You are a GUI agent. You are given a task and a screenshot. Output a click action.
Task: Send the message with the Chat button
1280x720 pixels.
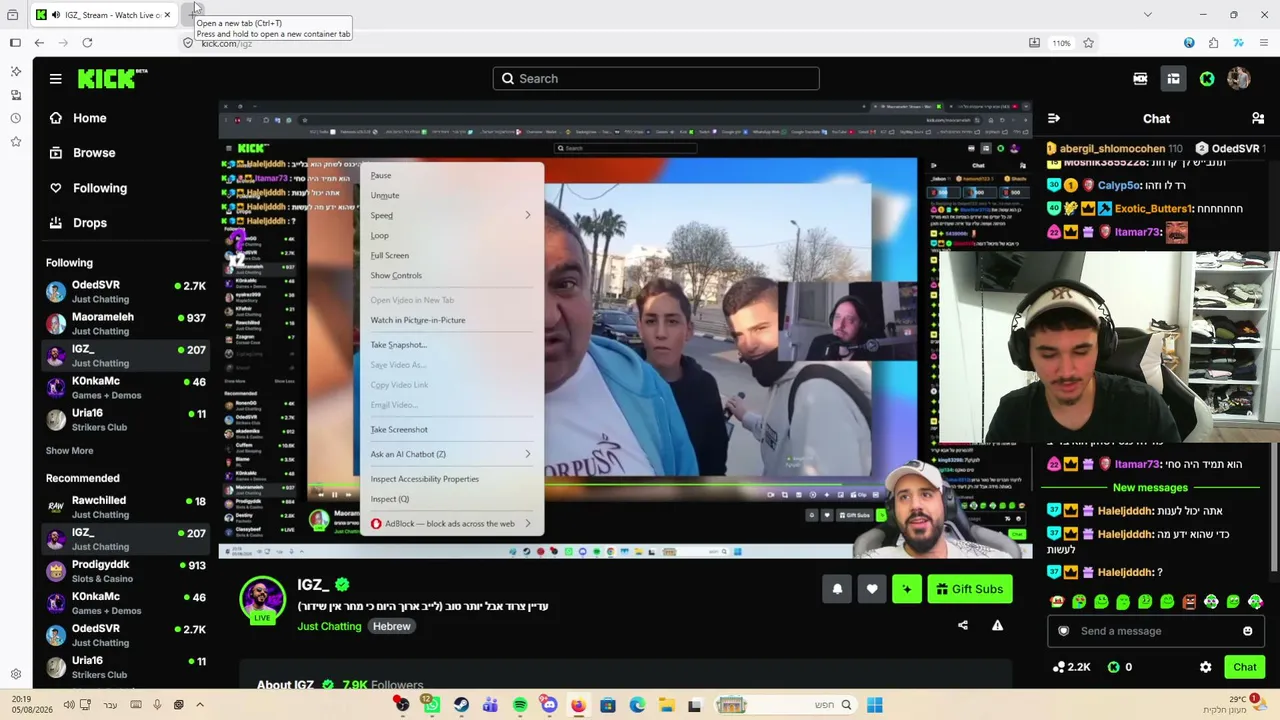pyautogui.click(x=1245, y=667)
